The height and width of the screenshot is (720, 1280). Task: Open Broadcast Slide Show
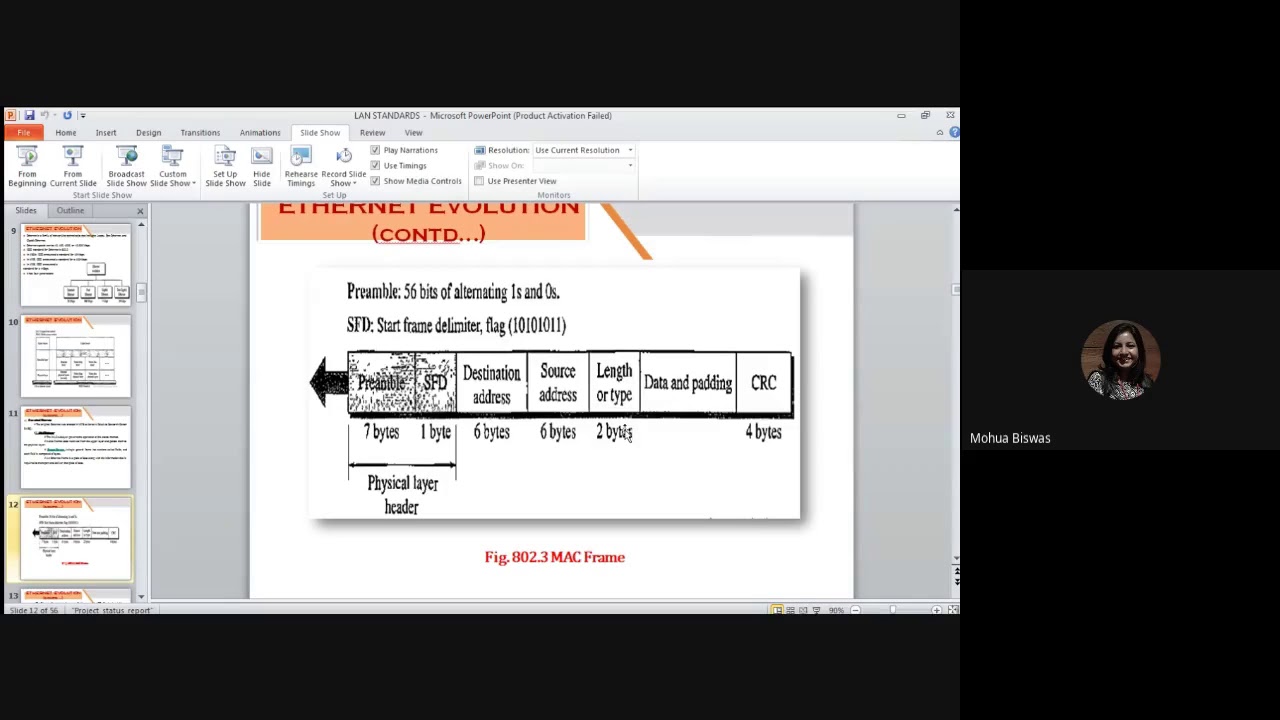(126, 166)
